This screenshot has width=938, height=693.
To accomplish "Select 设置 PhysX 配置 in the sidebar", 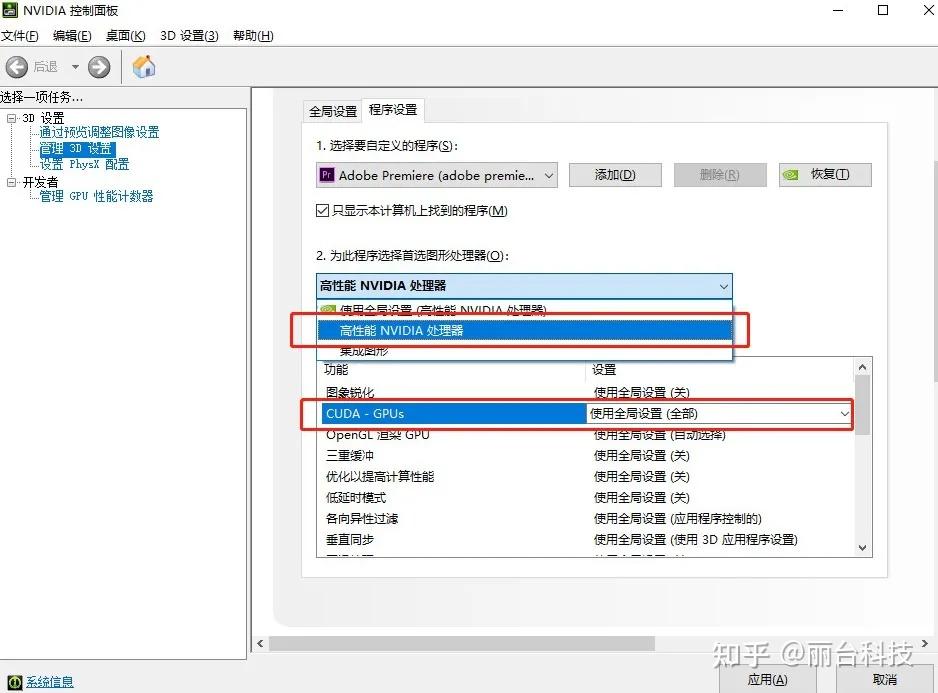I will (84, 164).
